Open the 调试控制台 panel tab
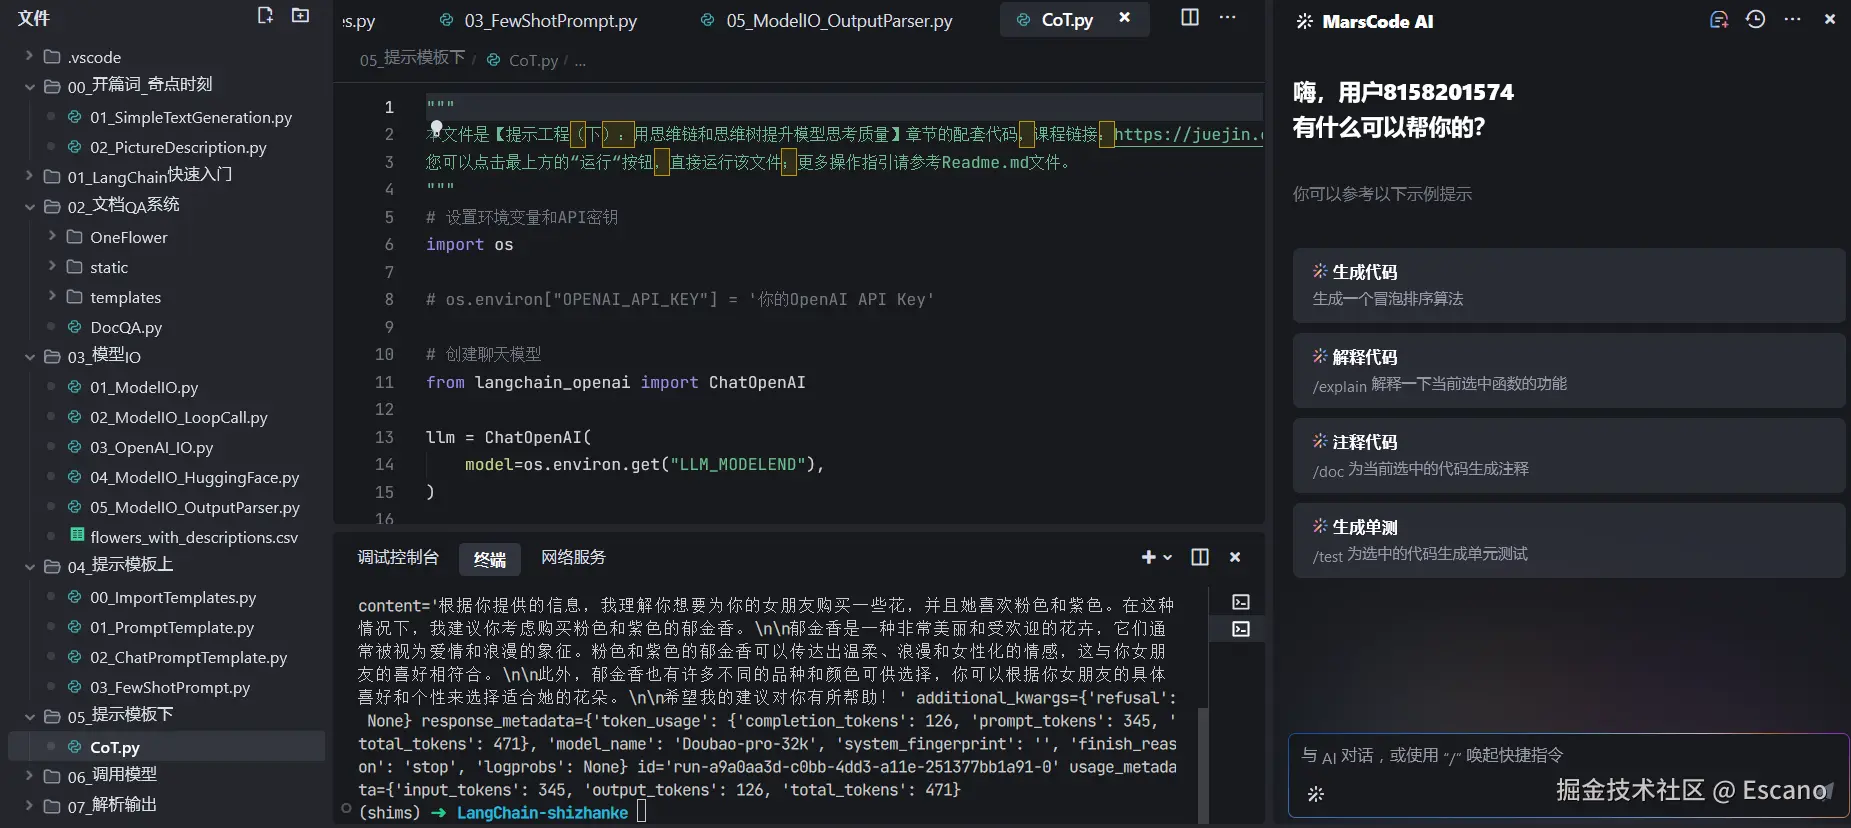The image size is (1851, 828). click(398, 558)
